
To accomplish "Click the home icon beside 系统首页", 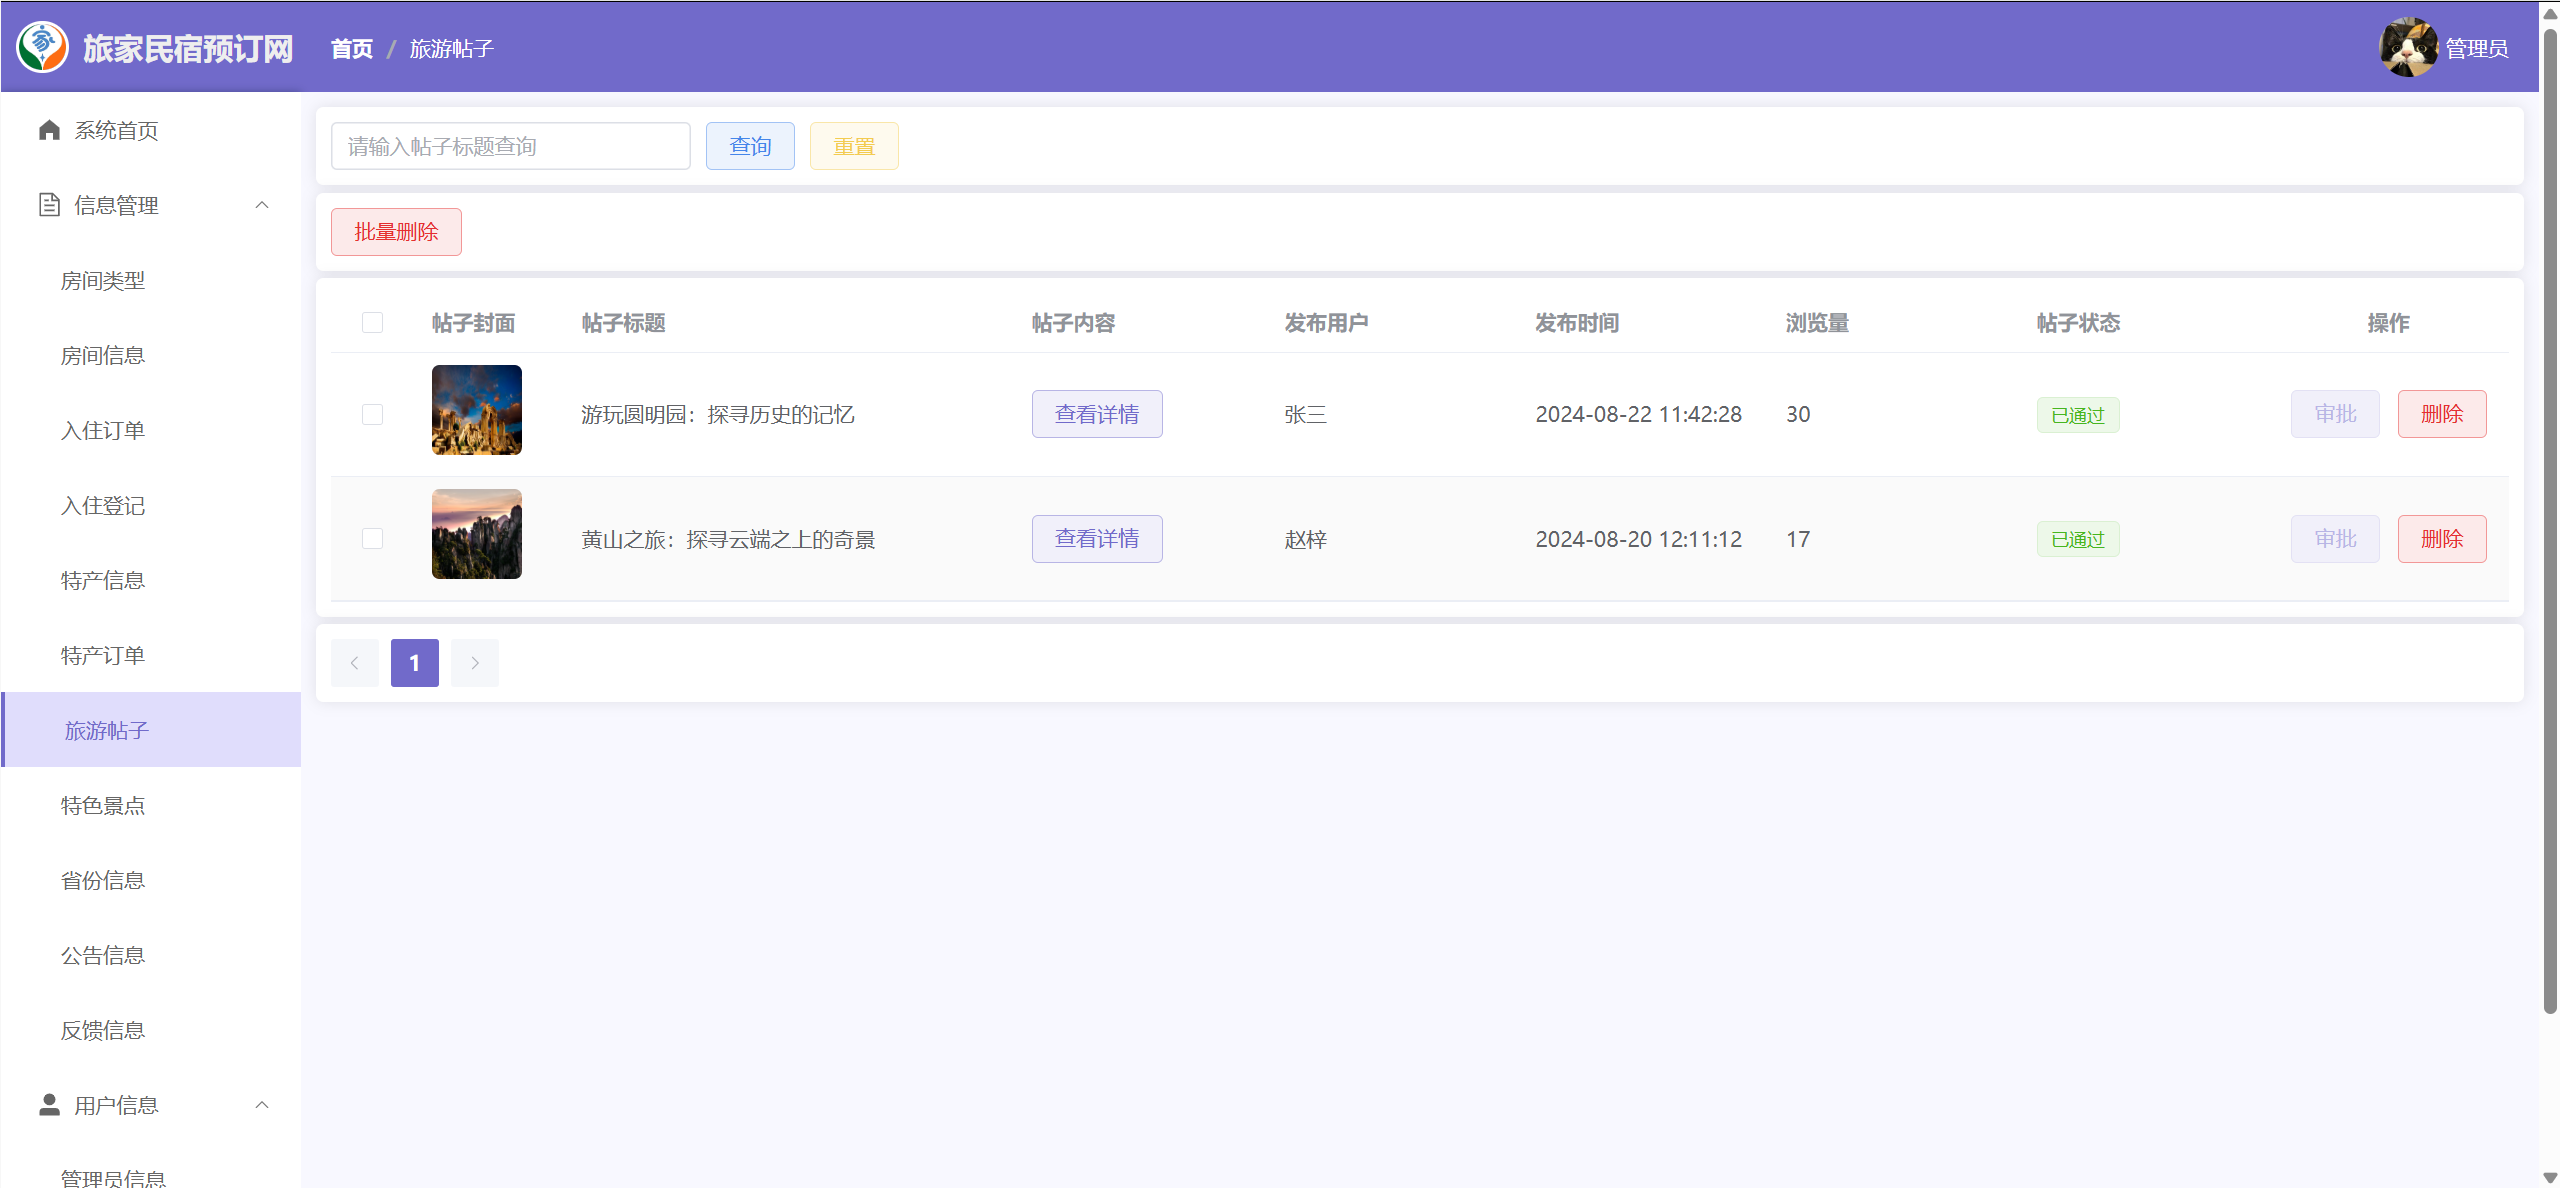I will pos(49,131).
